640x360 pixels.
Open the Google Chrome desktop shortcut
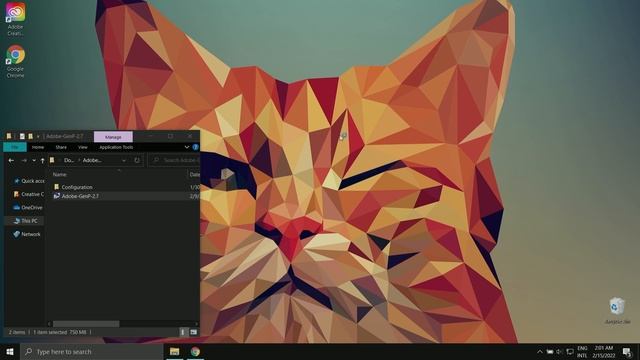tap(16, 61)
